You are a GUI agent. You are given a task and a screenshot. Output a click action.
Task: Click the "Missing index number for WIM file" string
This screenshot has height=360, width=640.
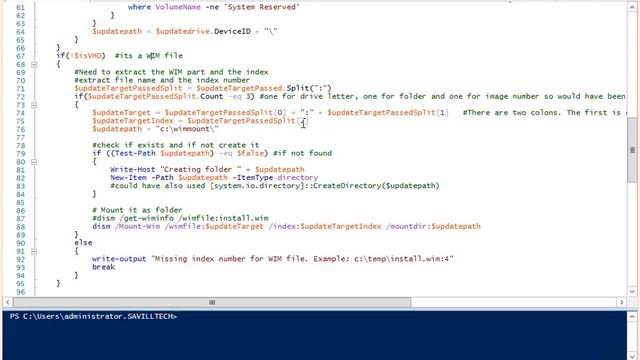coord(302,259)
